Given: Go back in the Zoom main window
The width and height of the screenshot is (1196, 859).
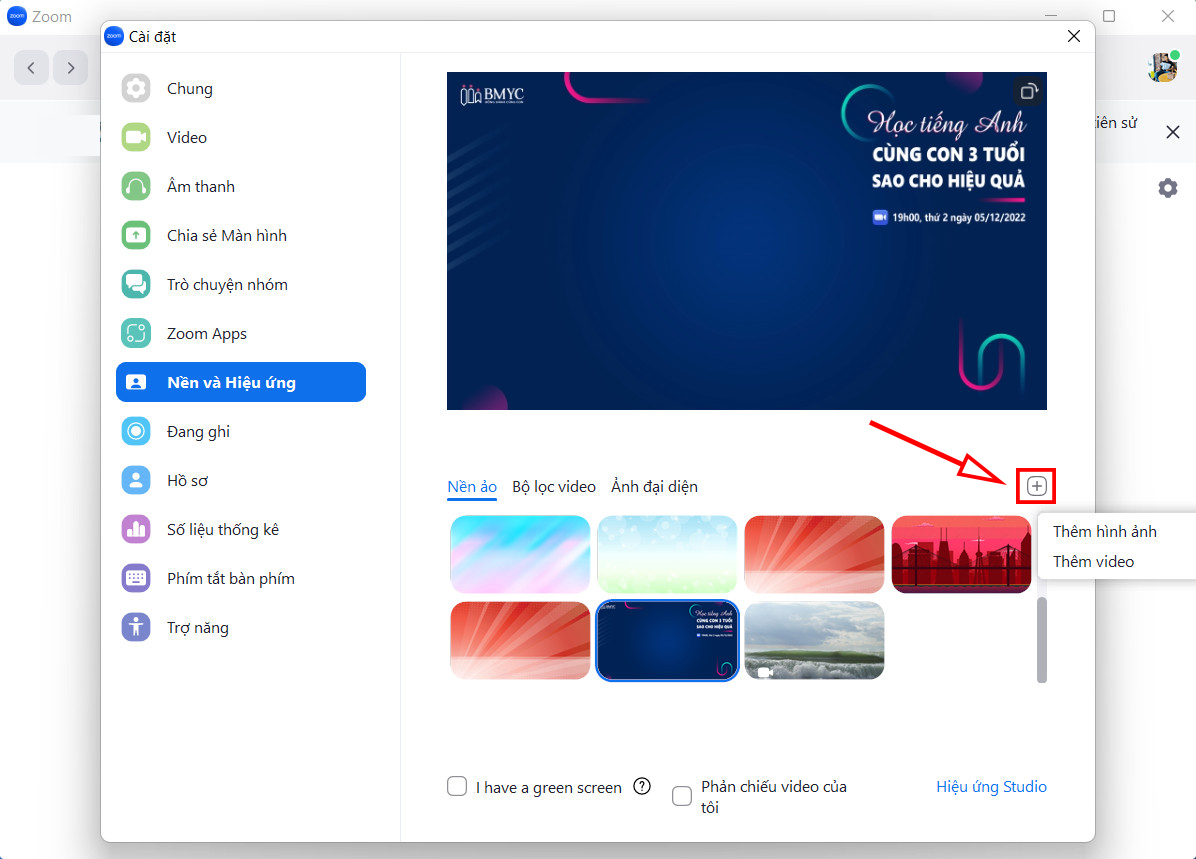Looking at the screenshot, I should tap(31, 68).
